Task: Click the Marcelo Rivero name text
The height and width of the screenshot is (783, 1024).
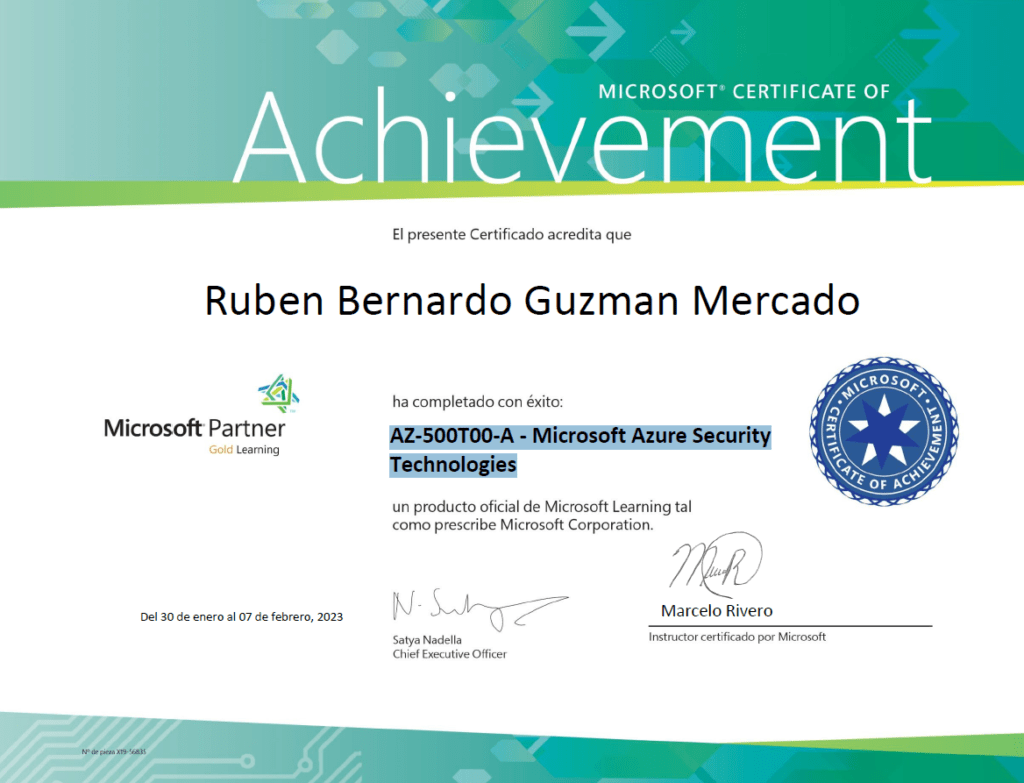Action: (716, 611)
